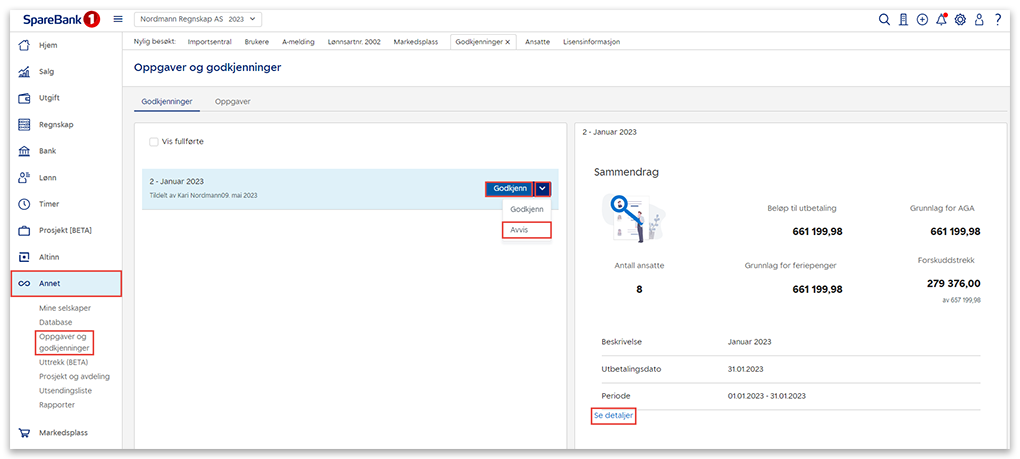The width and height of the screenshot is (1020, 459).
Task: Toggle the hamburger menu icon
Action: click(x=118, y=19)
